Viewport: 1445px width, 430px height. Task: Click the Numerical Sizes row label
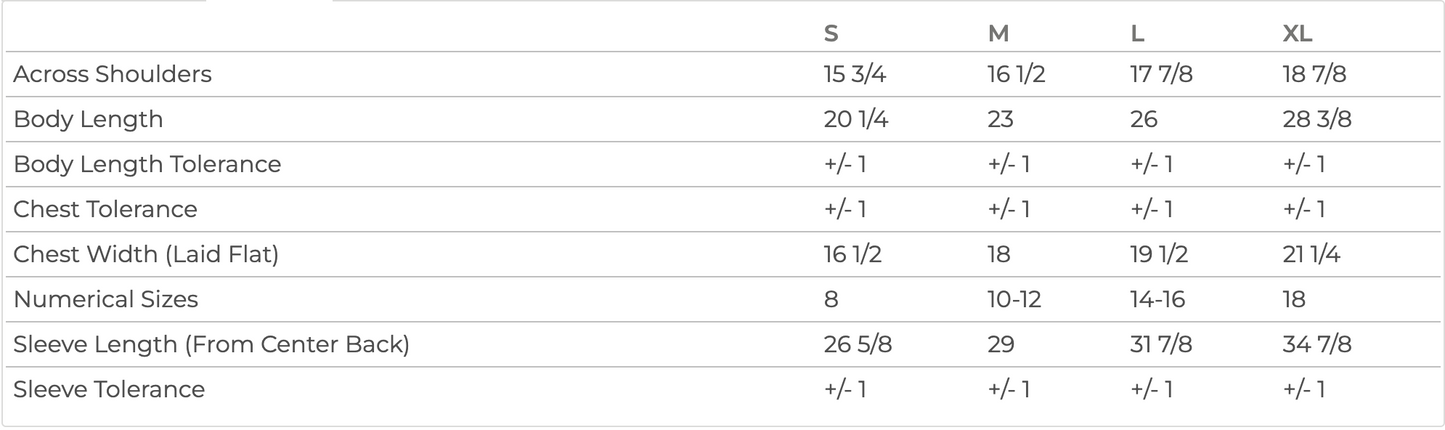[x=106, y=299]
